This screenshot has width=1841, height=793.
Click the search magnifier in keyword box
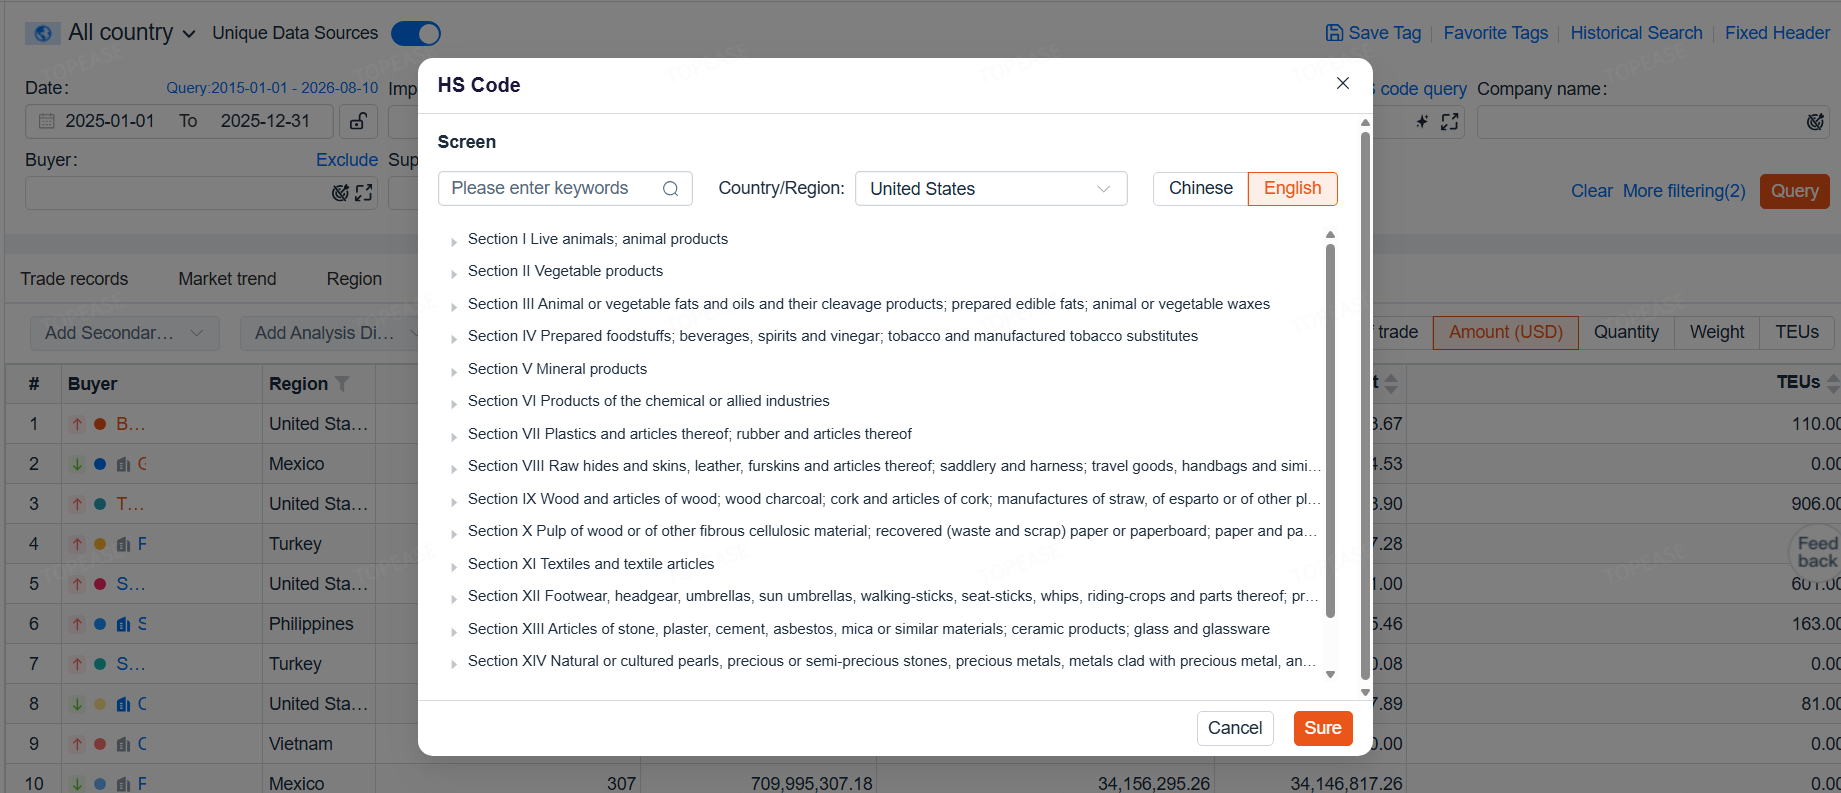(x=671, y=189)
